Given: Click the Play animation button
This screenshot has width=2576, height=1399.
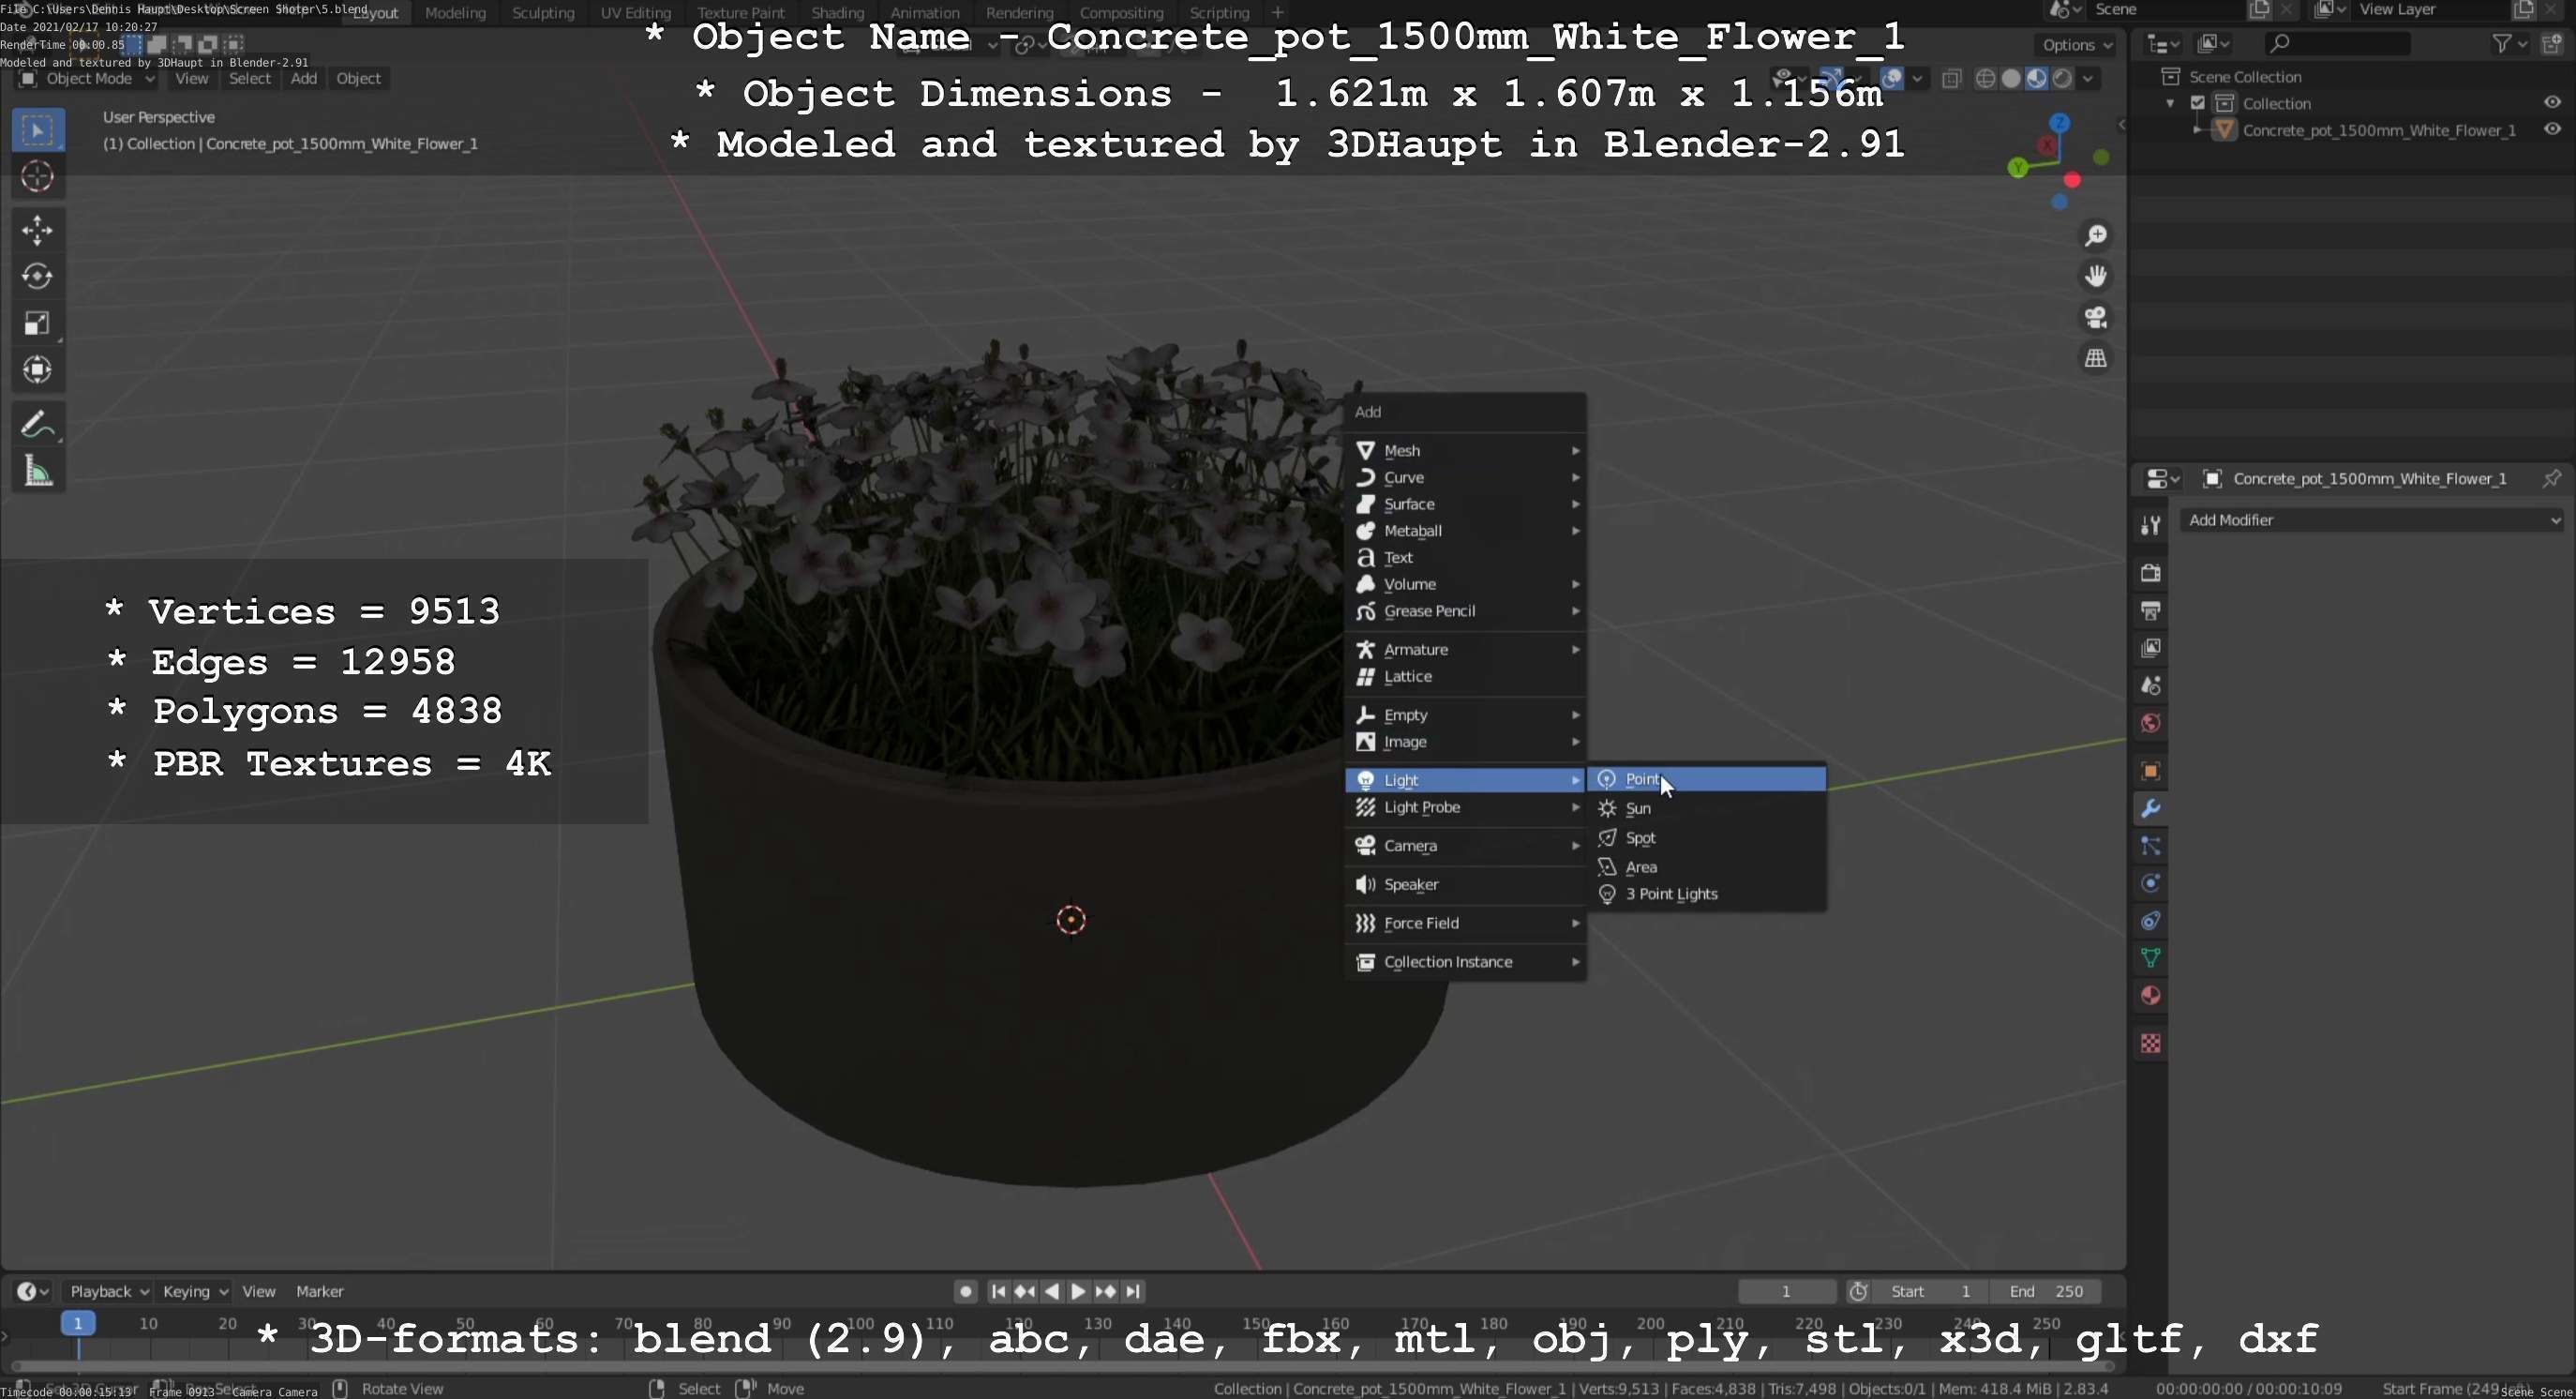Looking at the screenshot, I should [1078, 1292].
